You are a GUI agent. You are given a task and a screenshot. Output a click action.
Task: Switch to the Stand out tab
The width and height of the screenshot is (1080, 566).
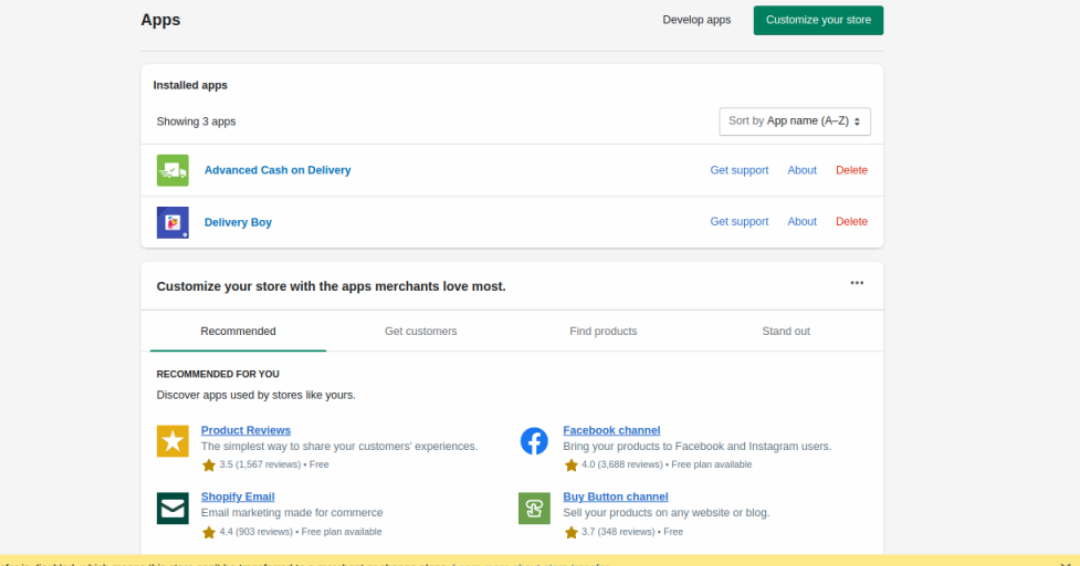pyautogui.click(x=786, y=331)
